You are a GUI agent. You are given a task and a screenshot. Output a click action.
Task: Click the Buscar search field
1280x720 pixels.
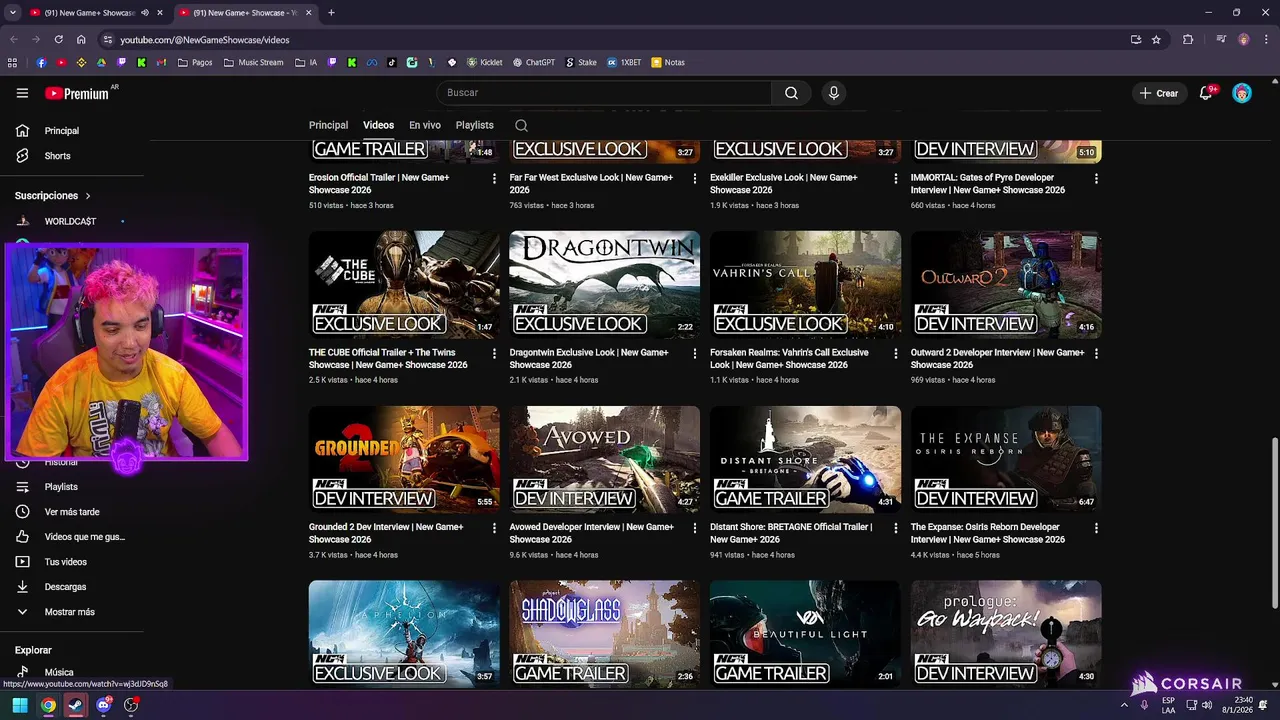pos(604,93)
